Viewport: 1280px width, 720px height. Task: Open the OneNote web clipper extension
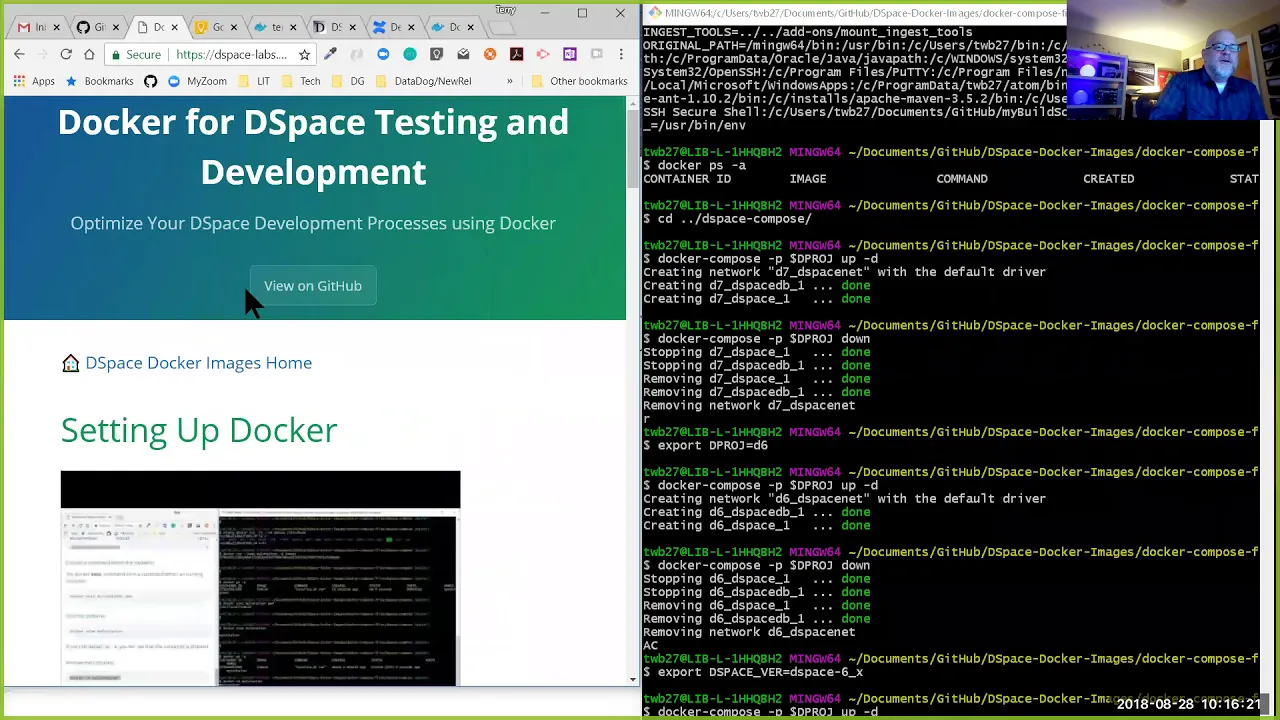pyautogui.click(x=569, y=54)
